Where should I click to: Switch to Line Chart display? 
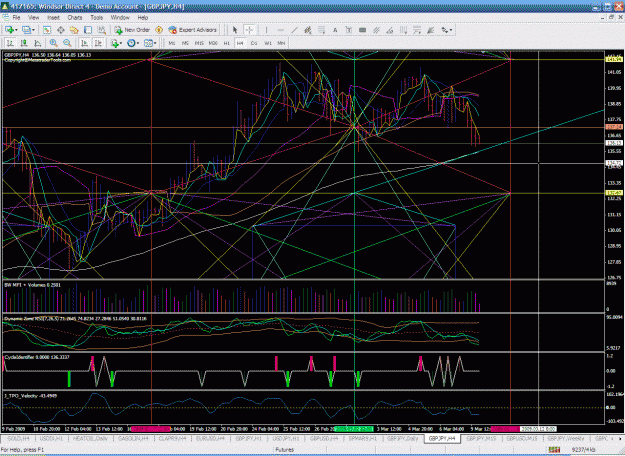click(x=37, y=43)
